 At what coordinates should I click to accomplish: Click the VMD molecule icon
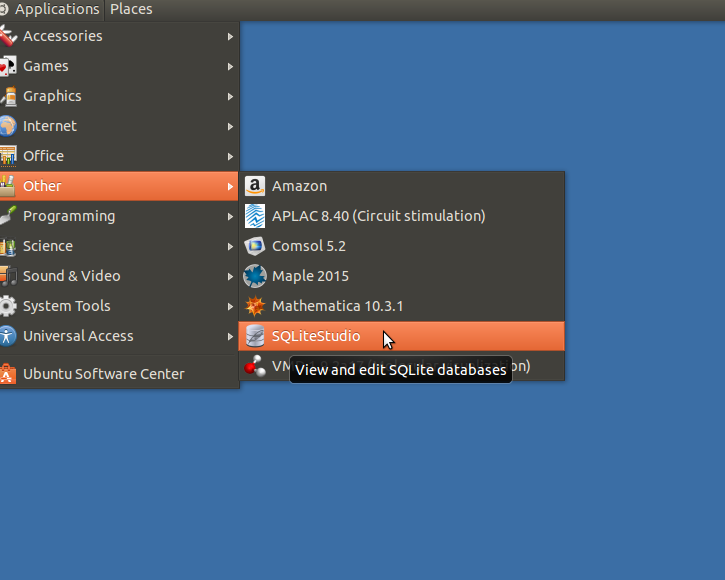[x=255, y=366]
